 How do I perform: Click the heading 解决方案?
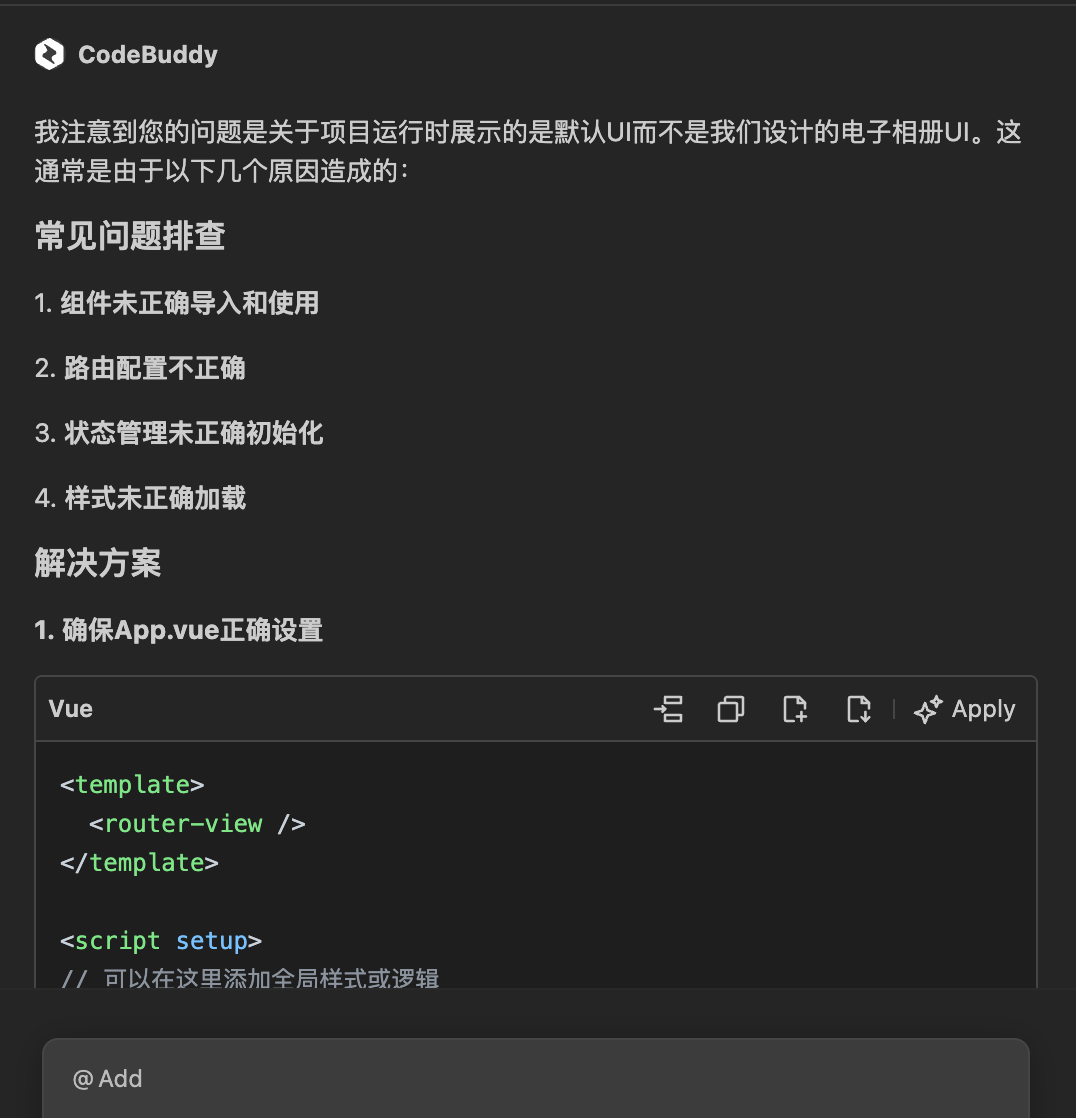pyautogui.click(x=97, y=564)
